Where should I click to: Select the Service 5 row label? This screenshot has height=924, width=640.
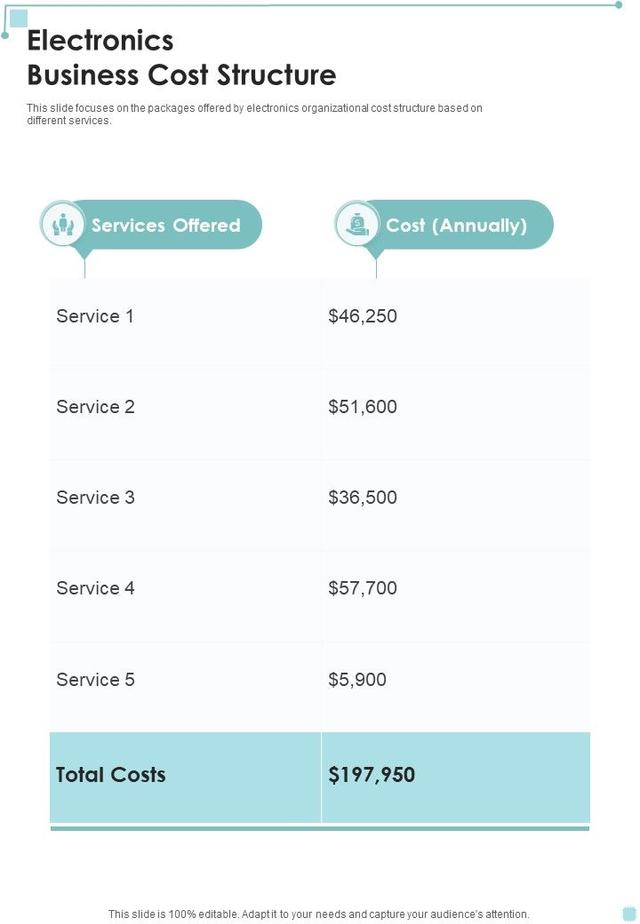click(x=95, y=679)
